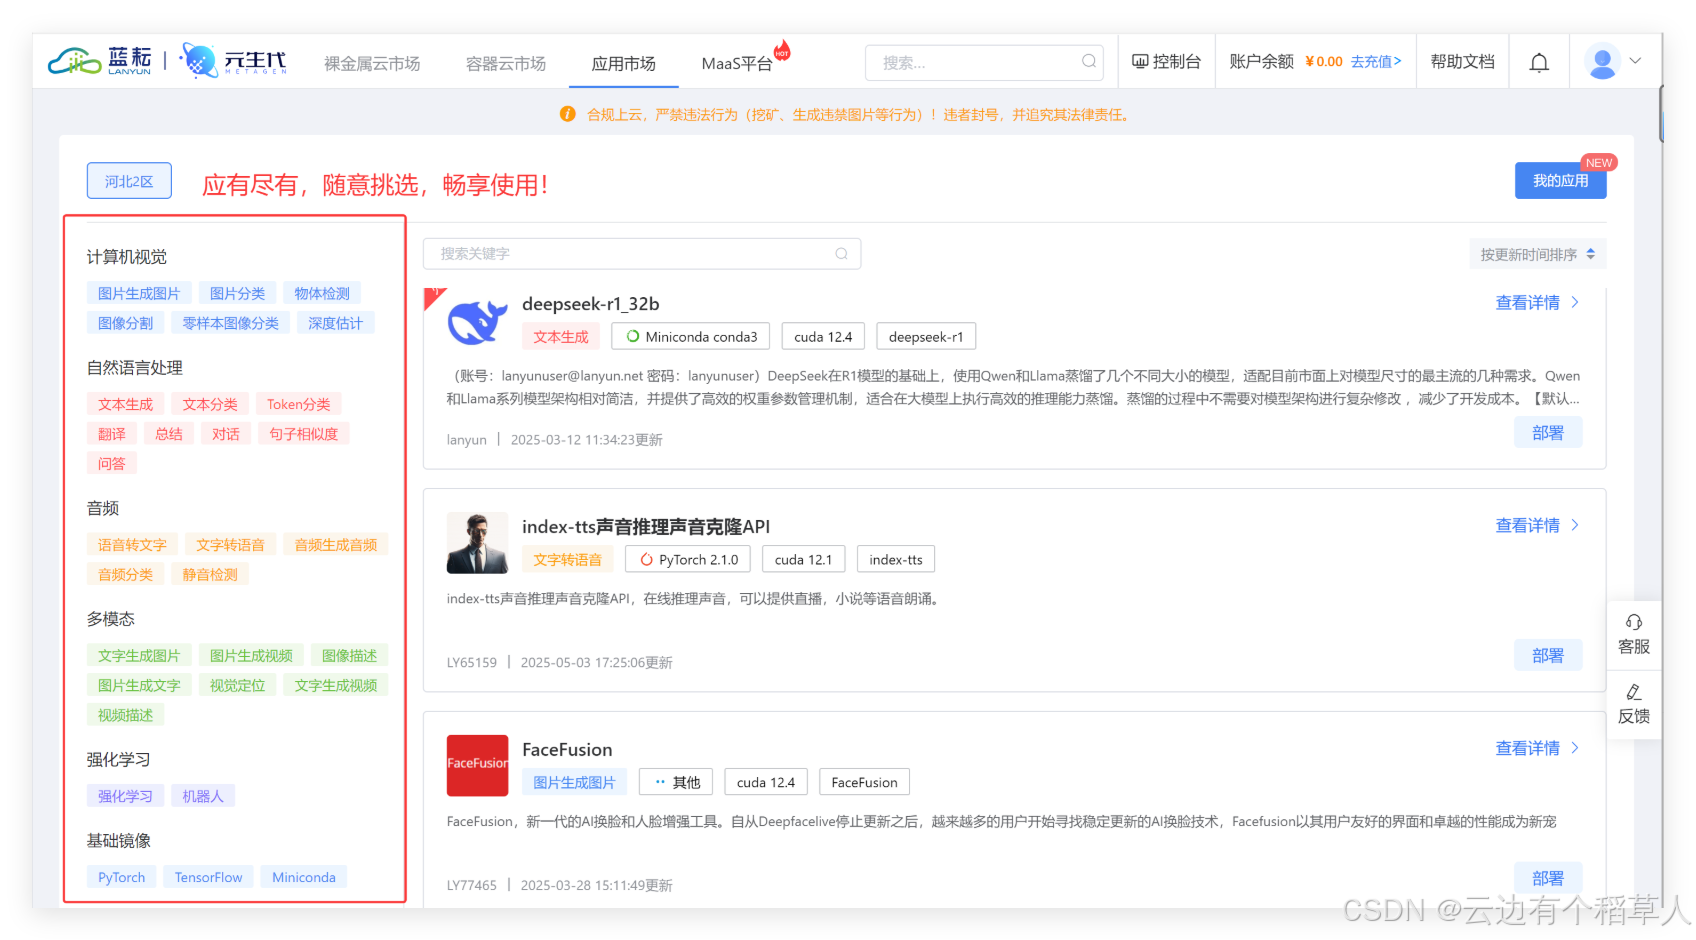Screen dimensions: 1696x940
Task: Open the feedback pencil widget
Action: (1634, 704)
